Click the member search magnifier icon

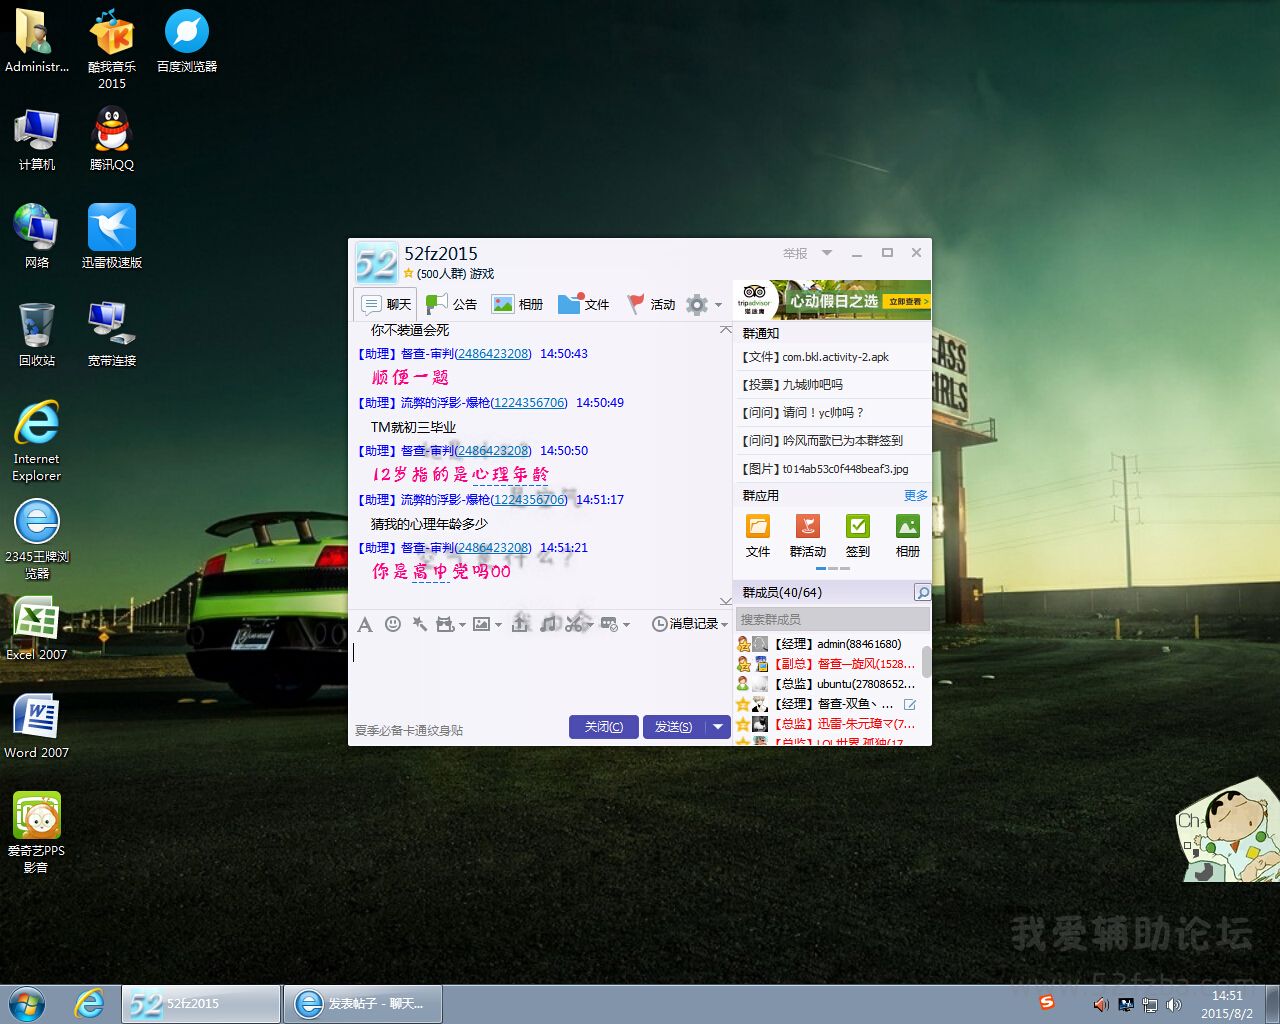click(922, 593)
